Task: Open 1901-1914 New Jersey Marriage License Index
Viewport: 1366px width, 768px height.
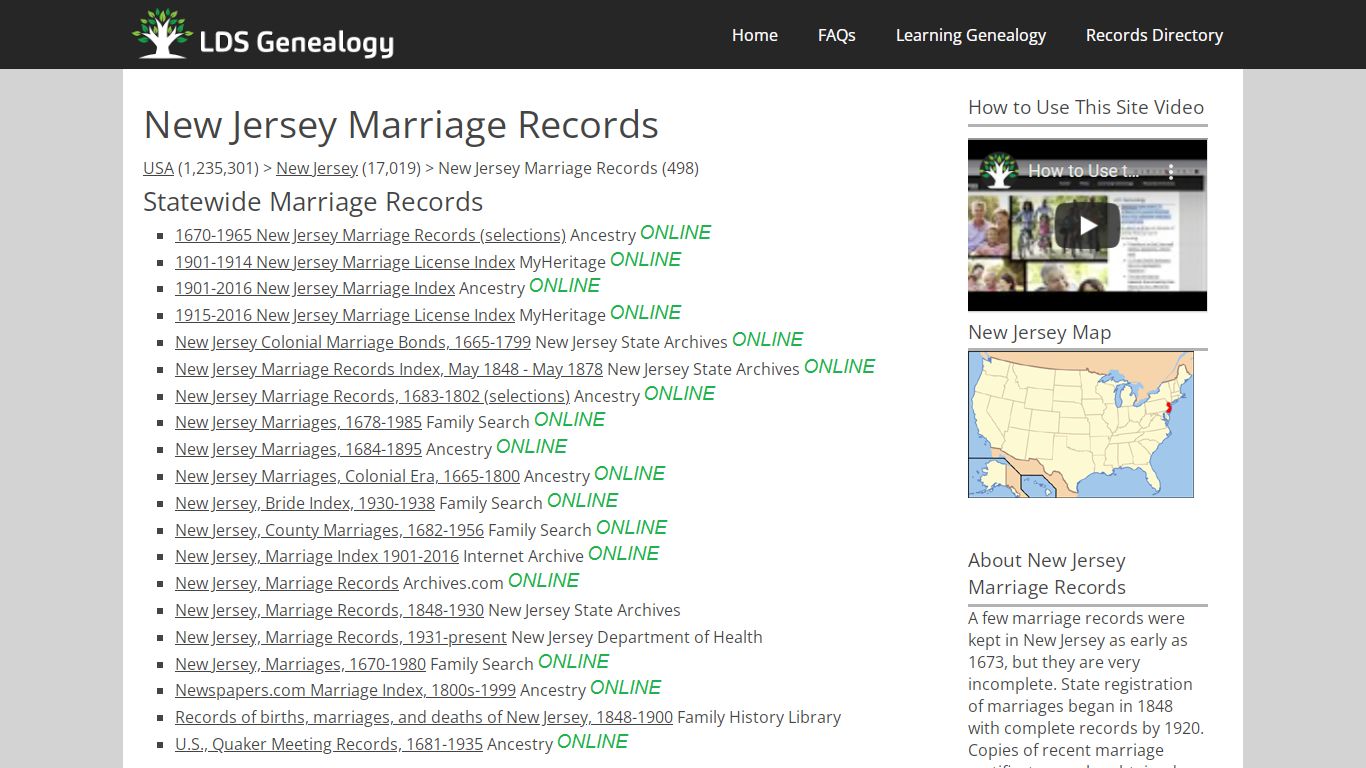Action: pyautogui.click(x=345, y=262)
